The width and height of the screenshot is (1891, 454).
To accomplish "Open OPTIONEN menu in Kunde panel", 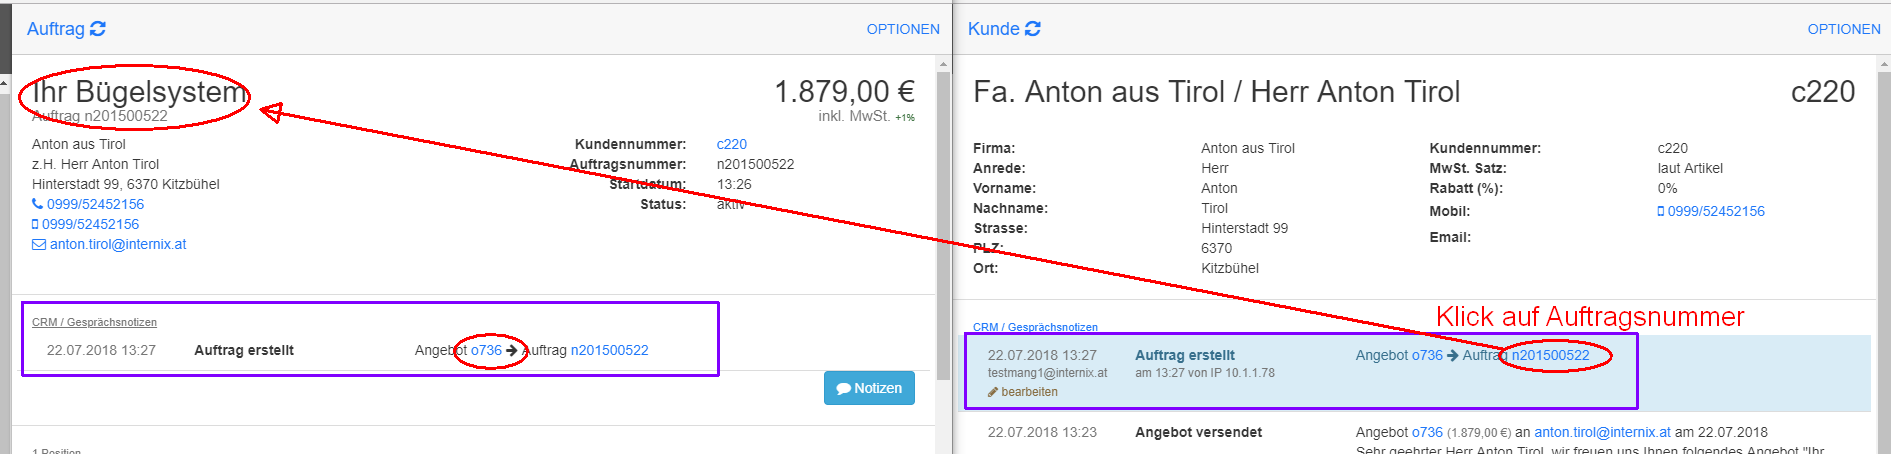I will click(x=1843, y=29).
